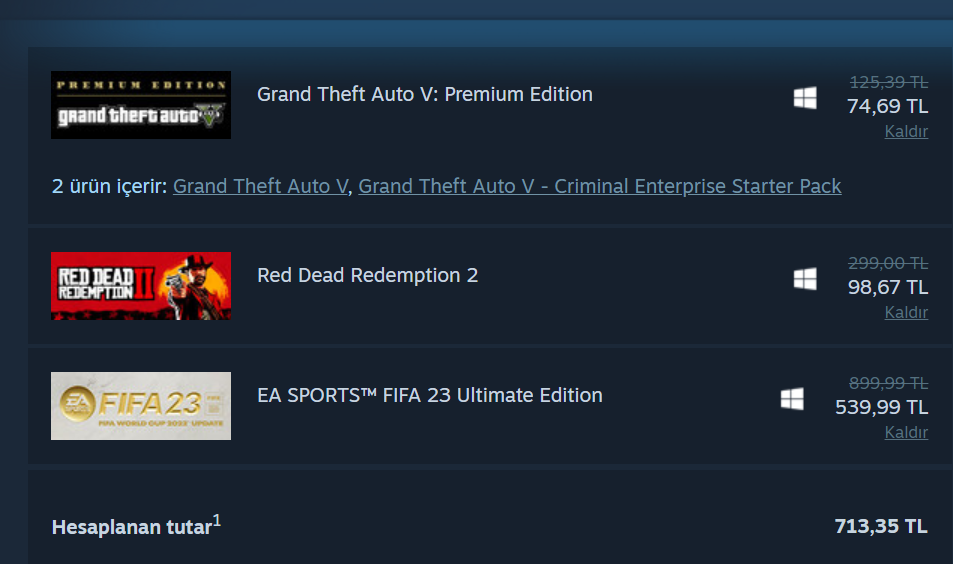
Task: Click the 98,67 TL discounted price
Action: pyautogui.click(x=887, y=287)
